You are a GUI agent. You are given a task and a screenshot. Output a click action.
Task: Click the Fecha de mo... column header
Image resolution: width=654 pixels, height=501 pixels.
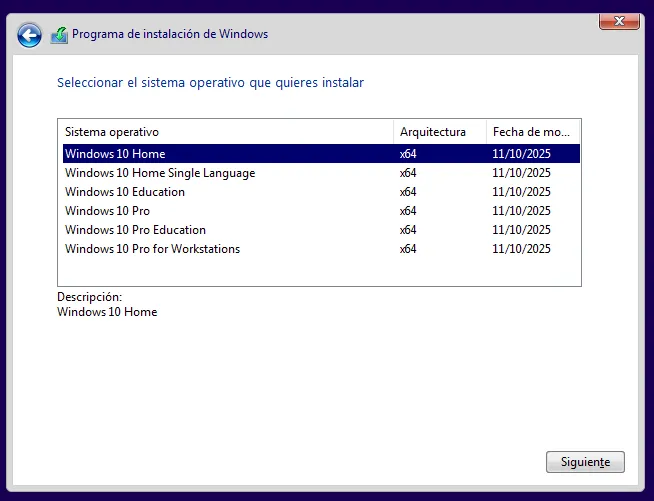point(533,132)
